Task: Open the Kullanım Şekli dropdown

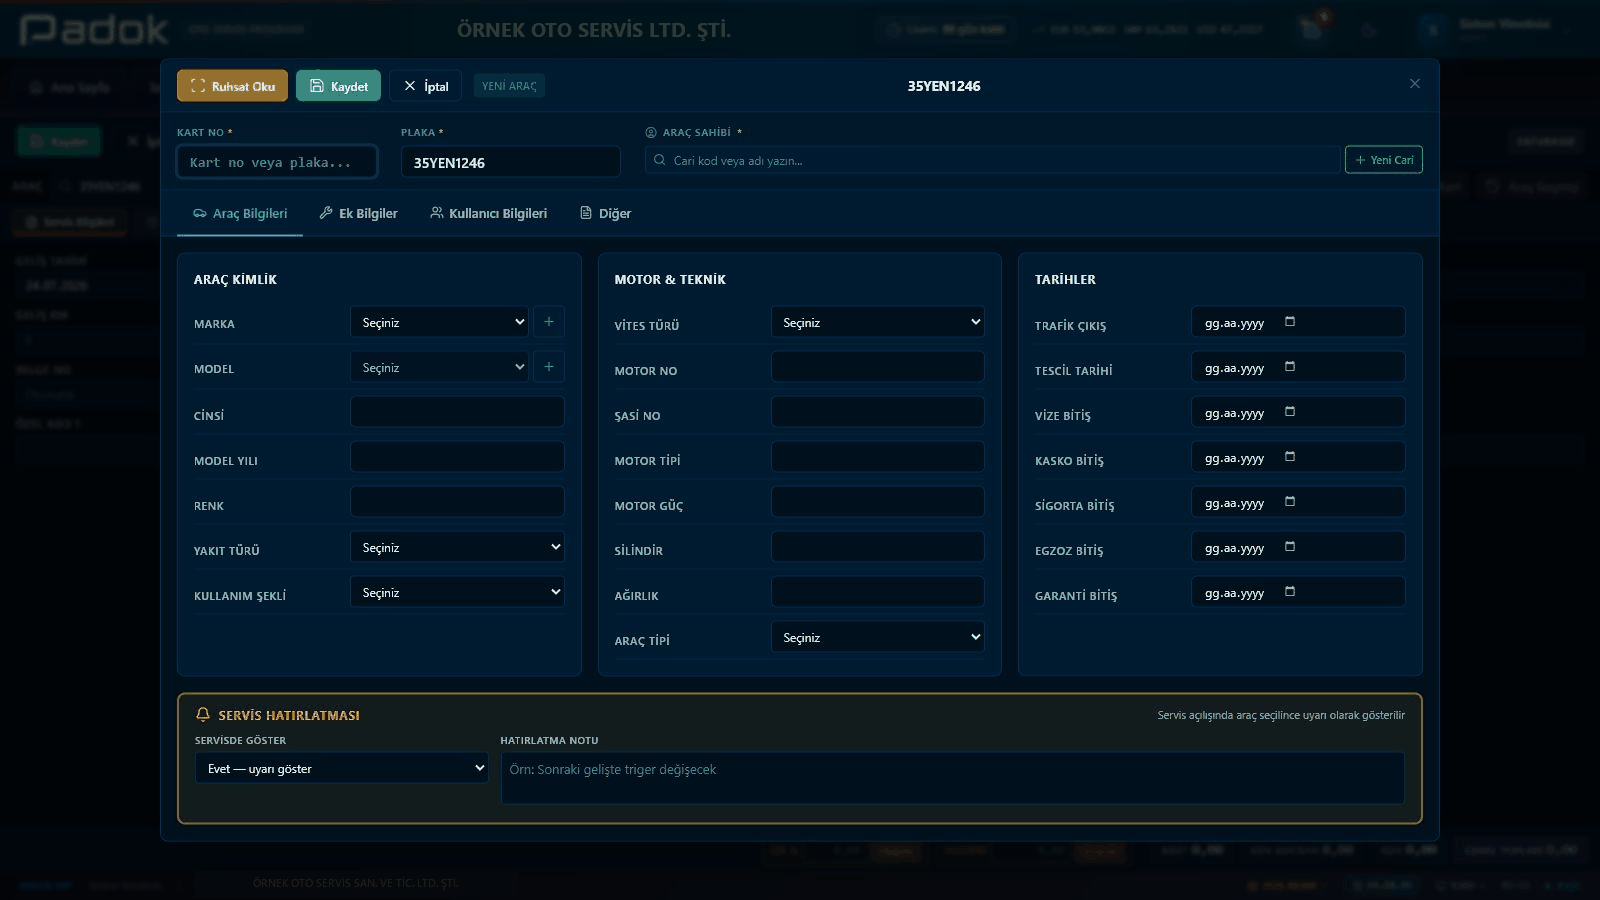Action: click(x=457, y=592)
